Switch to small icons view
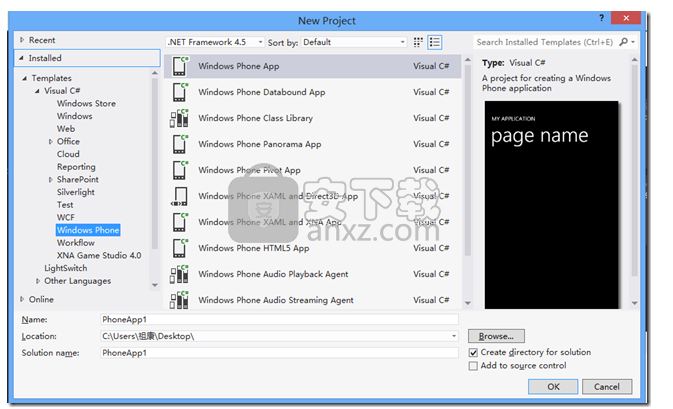 tap(418, 42)
